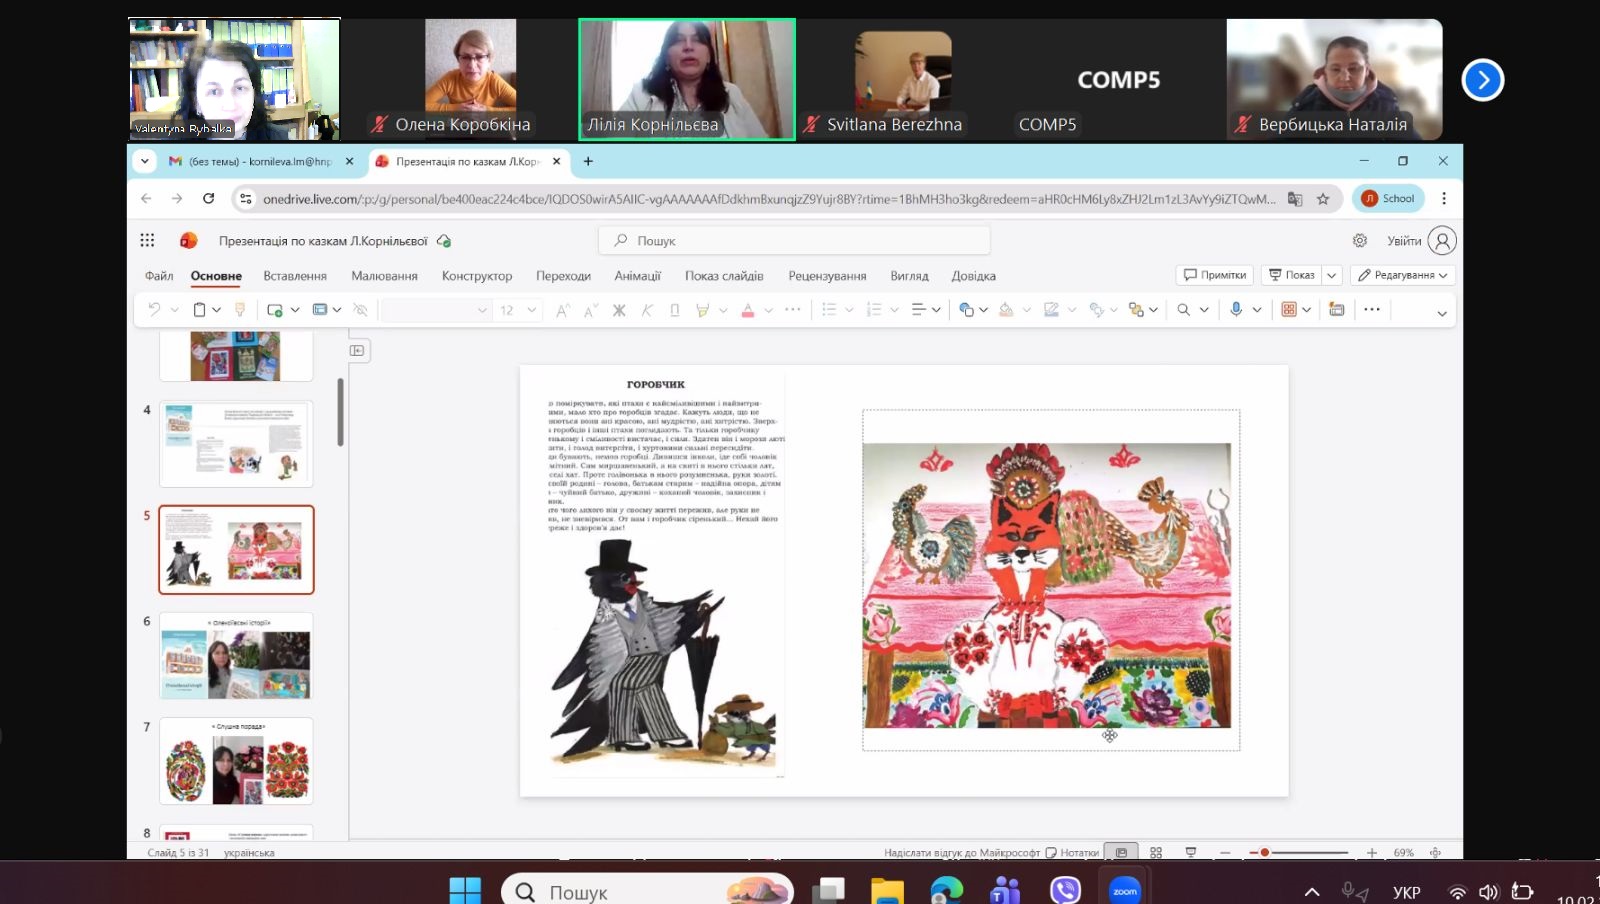
Task: Collapse the slide thumbnail panel
Action: tap(357, 350)
